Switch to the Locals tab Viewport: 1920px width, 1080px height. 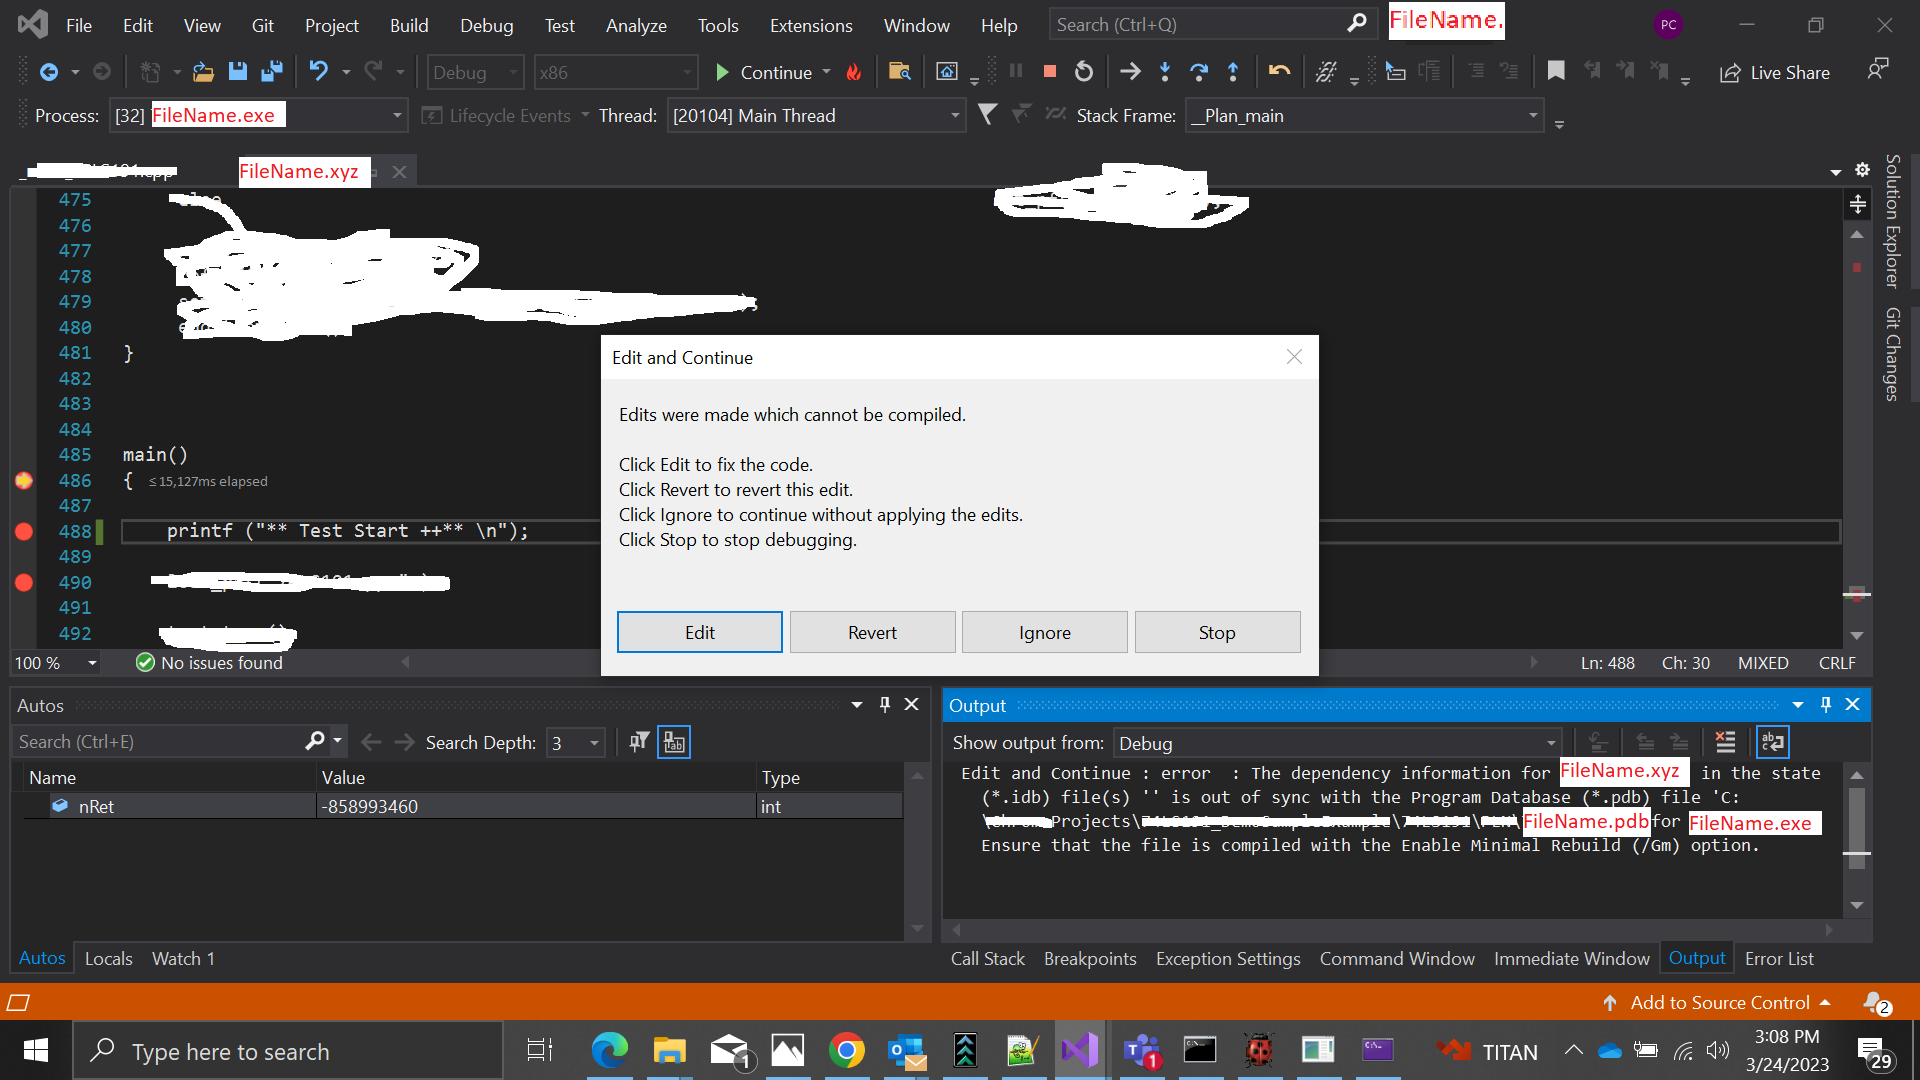click(x=108, y=958)
